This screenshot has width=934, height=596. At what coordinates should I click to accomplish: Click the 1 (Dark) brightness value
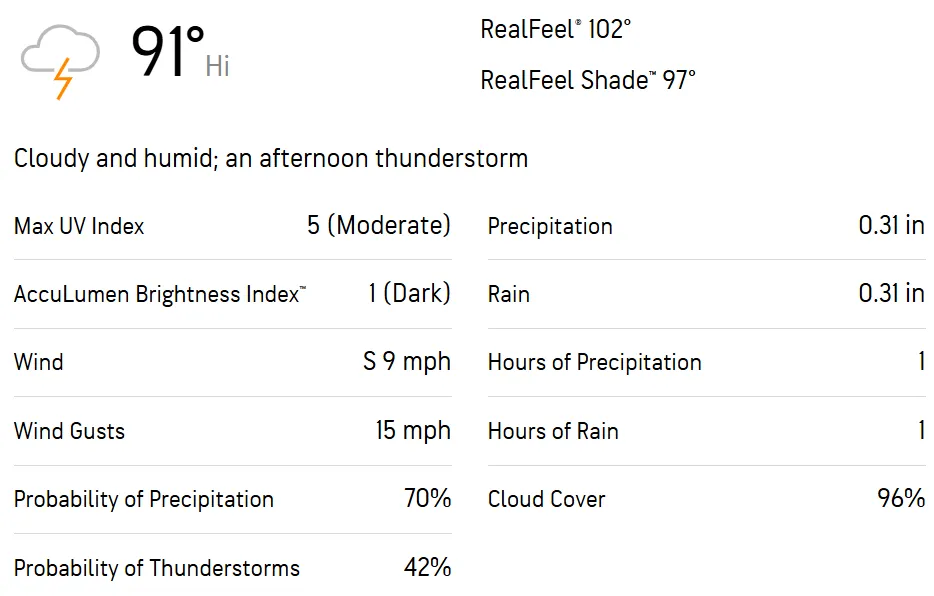click(x=409, y=293)
